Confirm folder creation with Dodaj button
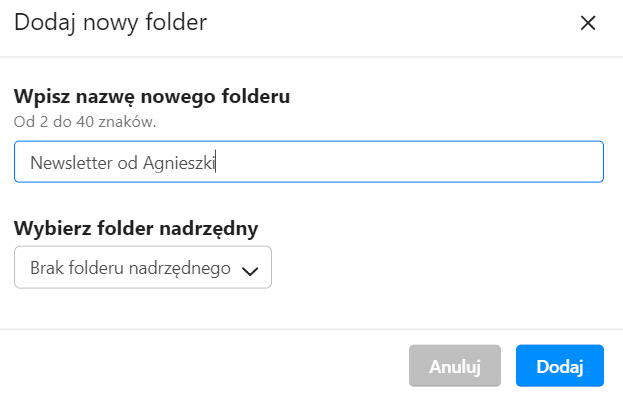This screenshot has width=623, height=393. click(560, 366)
